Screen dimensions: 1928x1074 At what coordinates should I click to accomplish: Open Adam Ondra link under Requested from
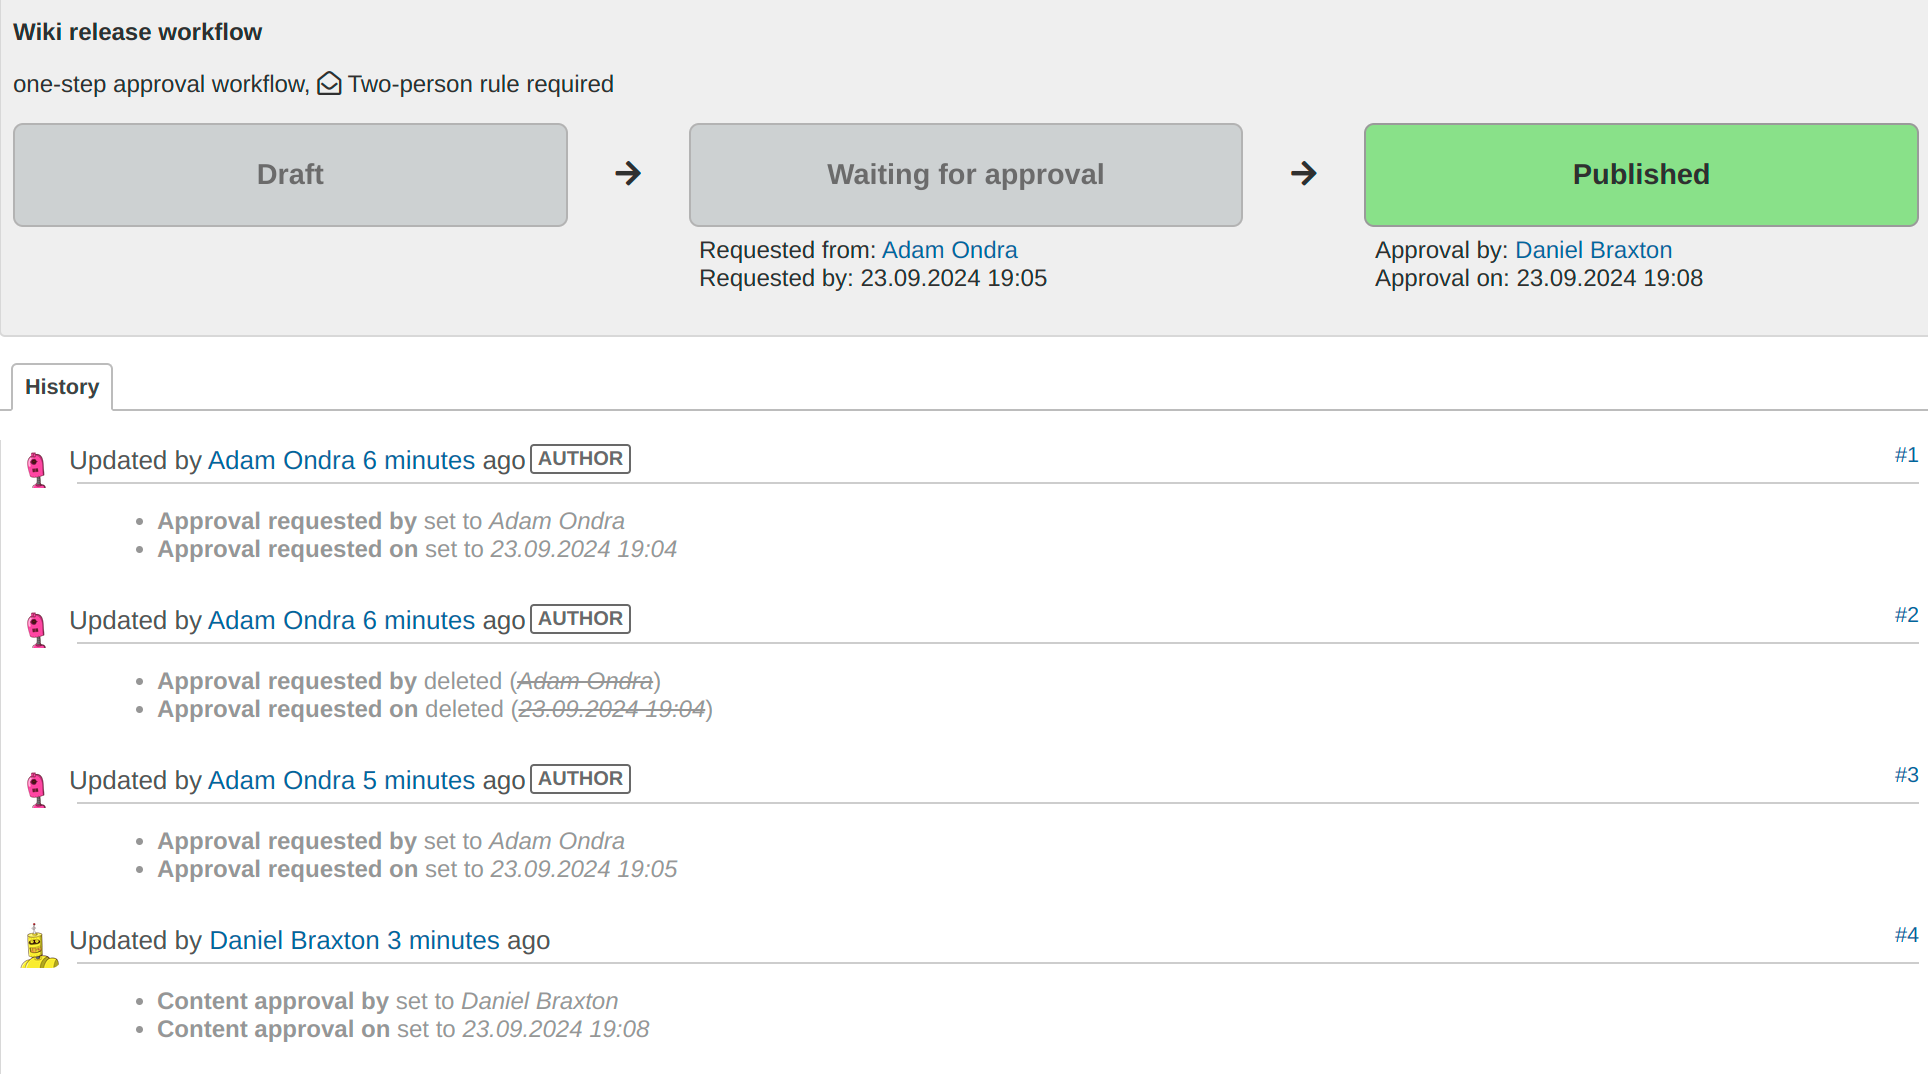(949, 250)
